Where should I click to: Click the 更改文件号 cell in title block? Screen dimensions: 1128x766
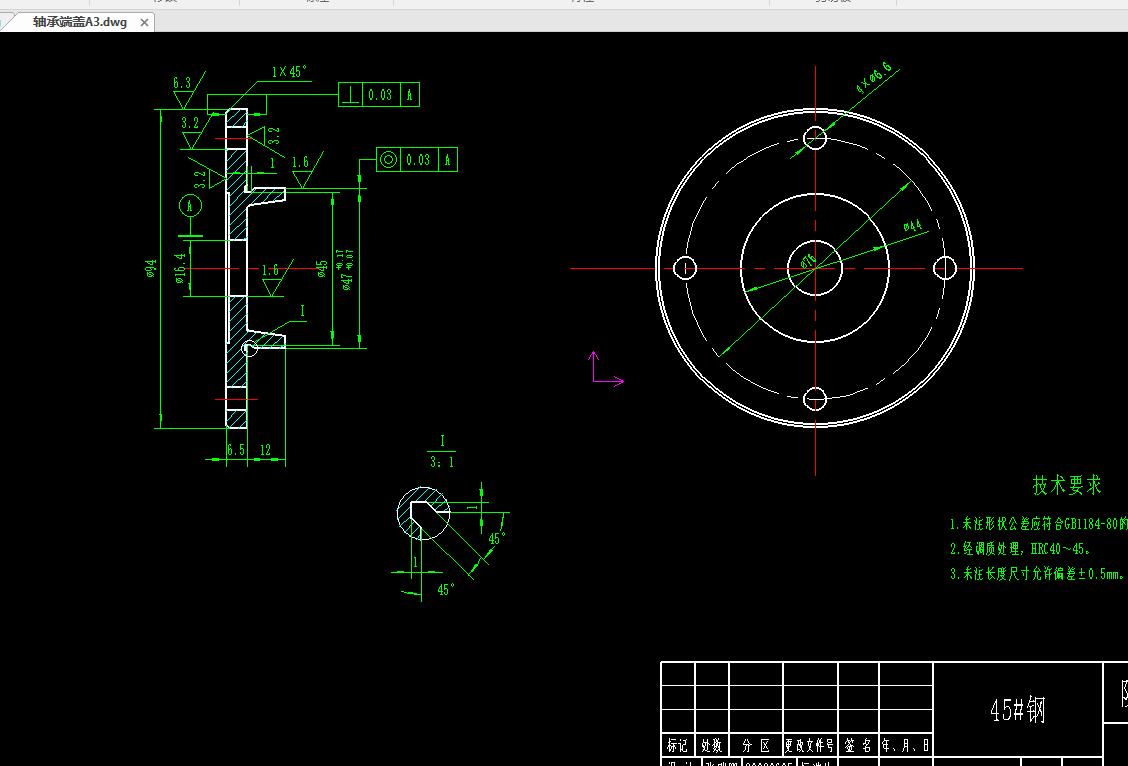pos(810,746)
